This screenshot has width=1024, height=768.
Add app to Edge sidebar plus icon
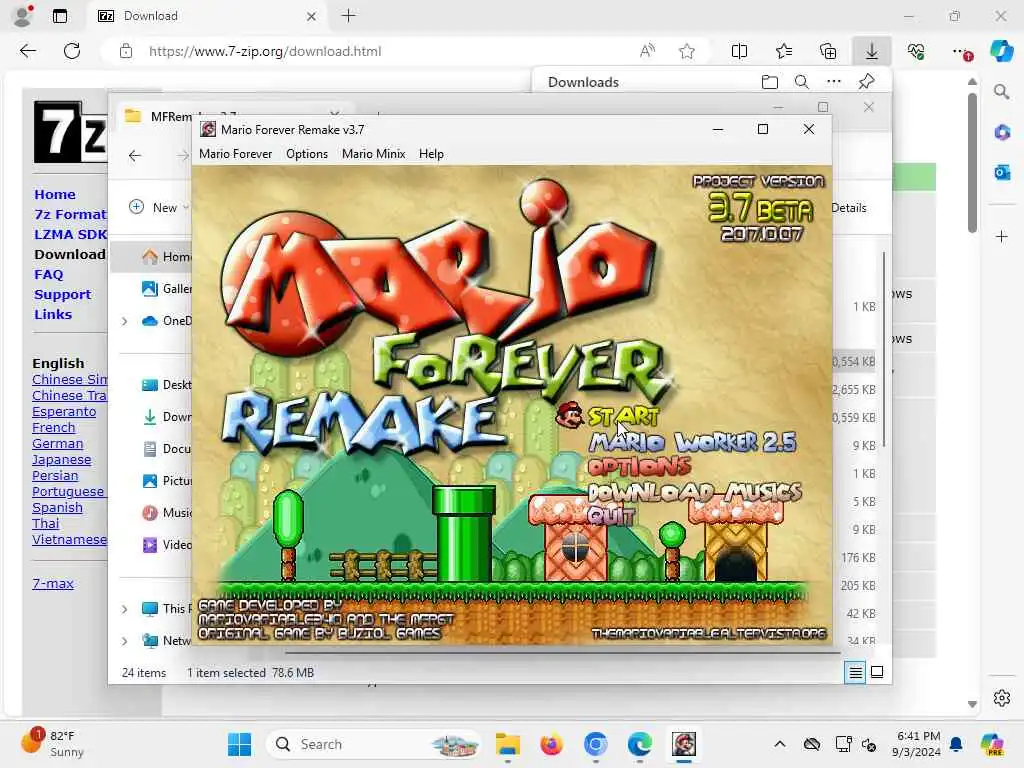pyautogui.click(x=1002, y=236)
